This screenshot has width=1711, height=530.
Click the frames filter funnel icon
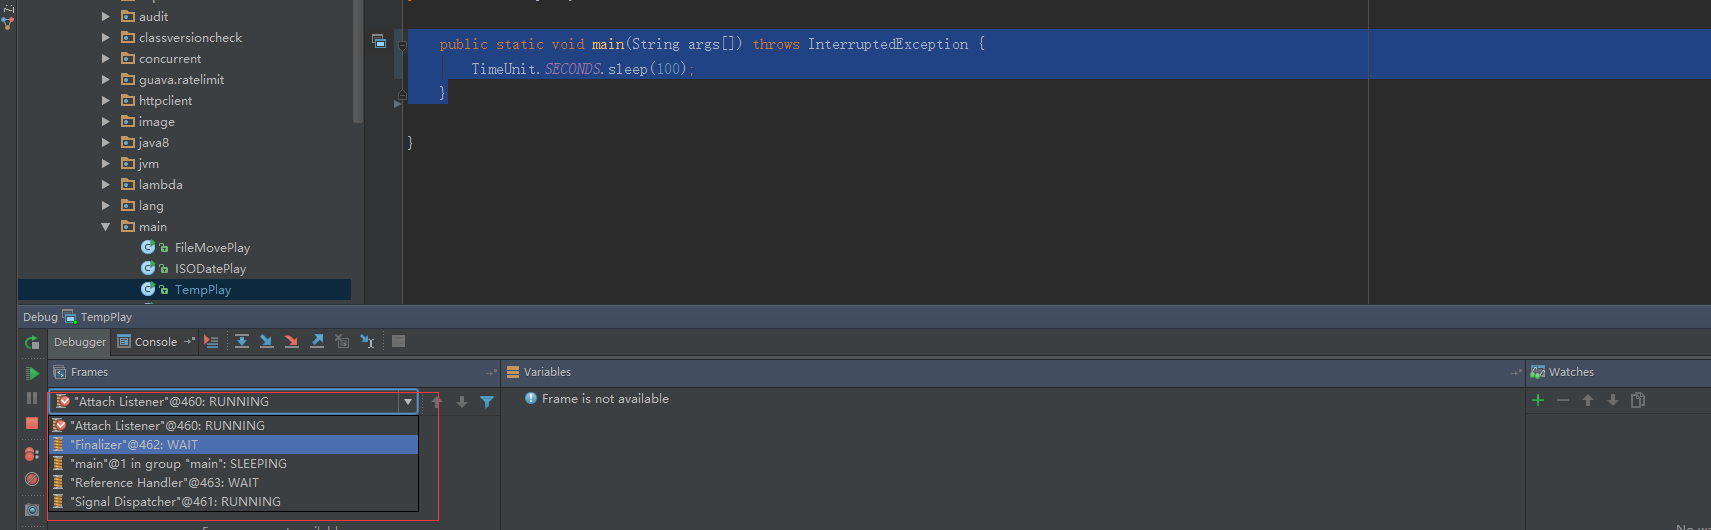pyautogui.click(x=487, y=402)
